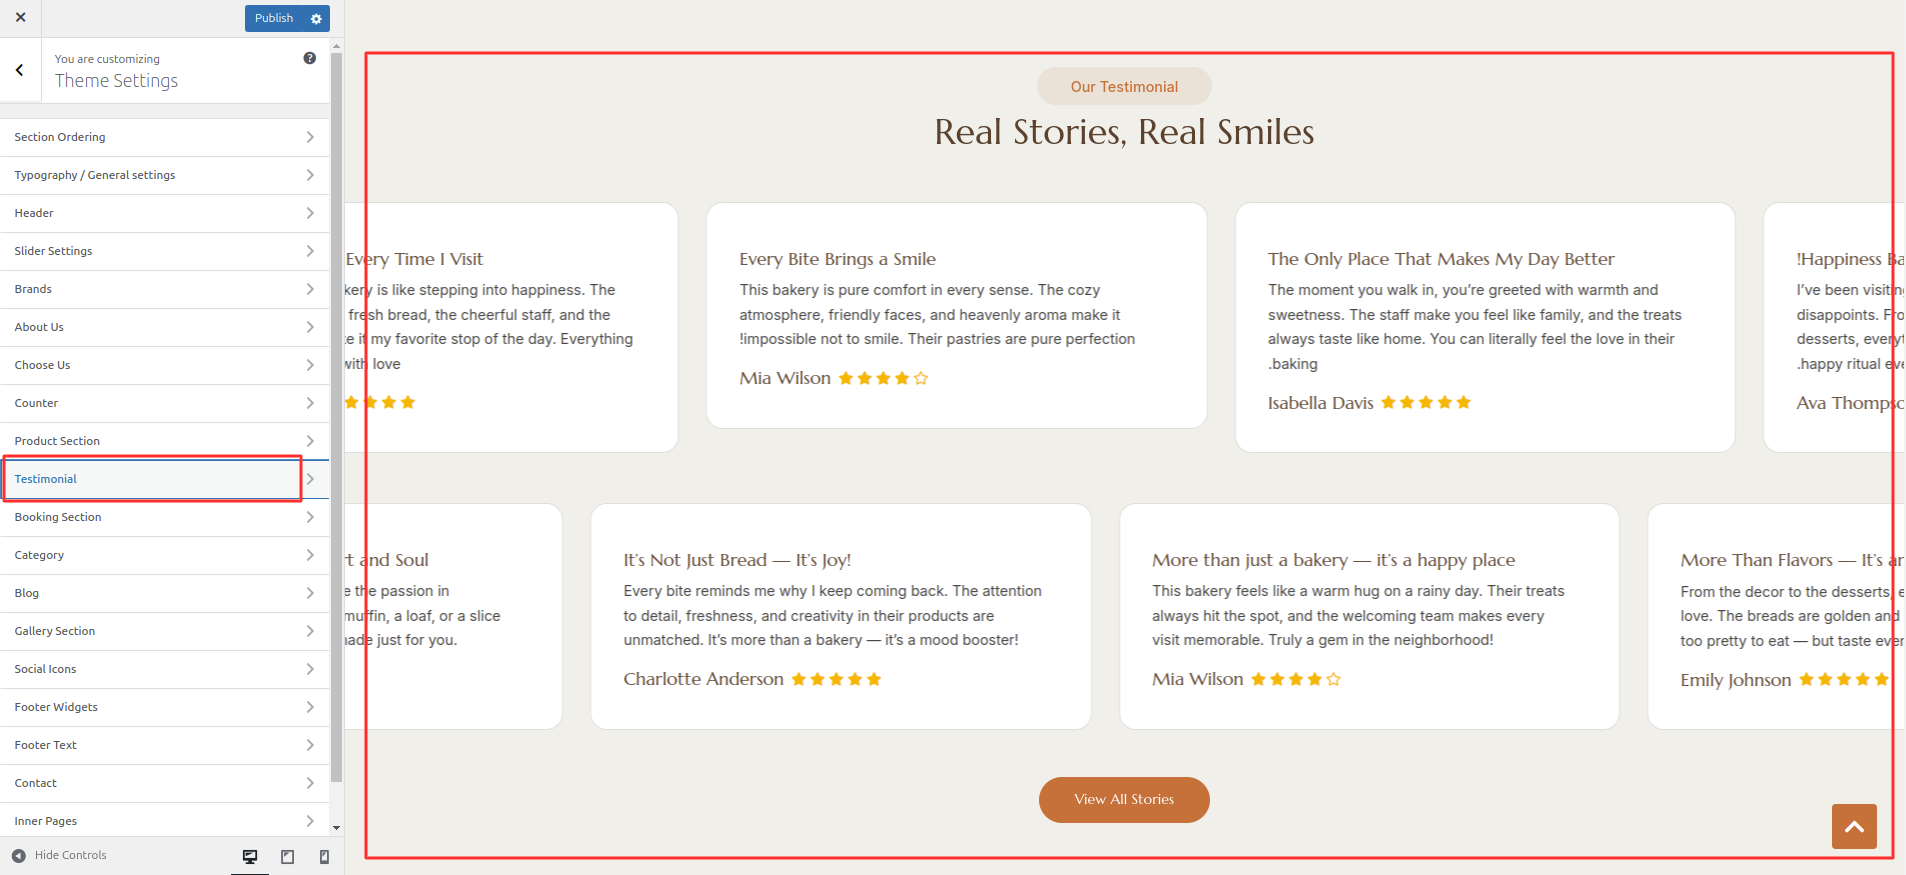Expand the Header settings section
1906x875 pixels.
pyautogui.click(x=163, y=212)
